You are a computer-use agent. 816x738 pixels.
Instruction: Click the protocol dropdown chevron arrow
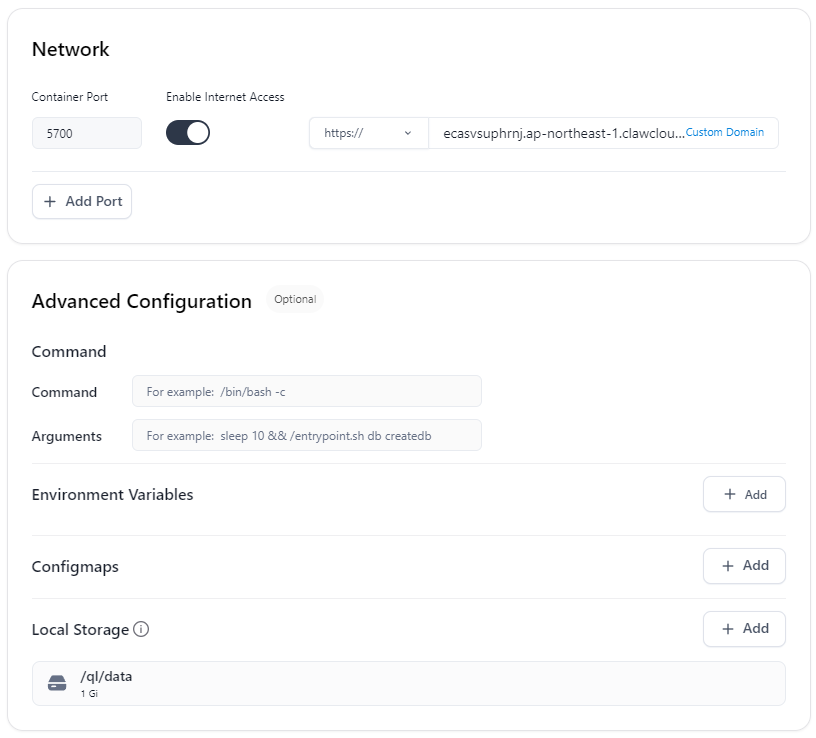pyautogui.click(x=408, y=133)
